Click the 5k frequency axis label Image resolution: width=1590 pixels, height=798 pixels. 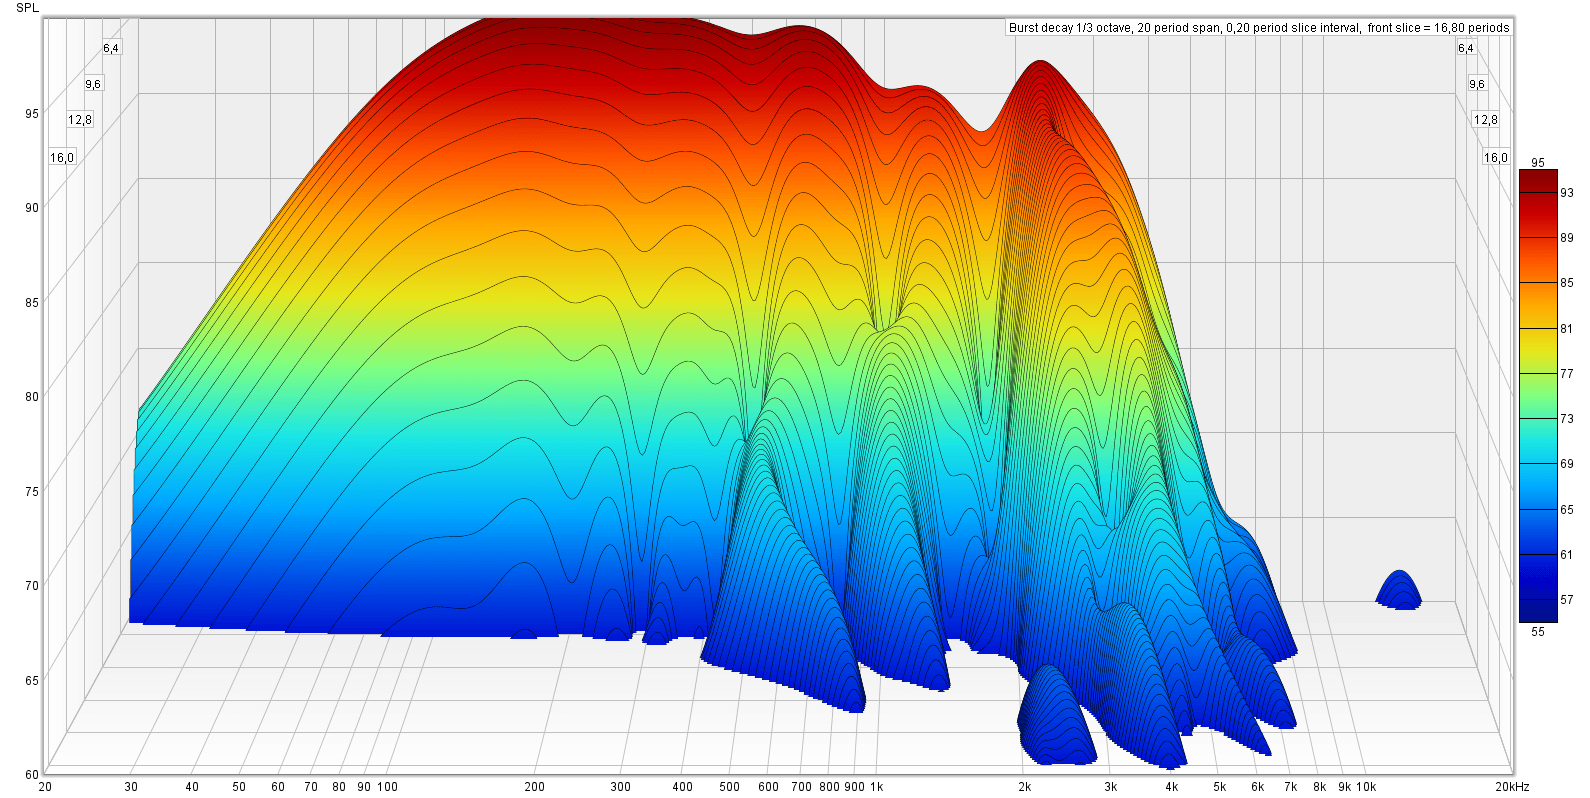[1220, 787]
